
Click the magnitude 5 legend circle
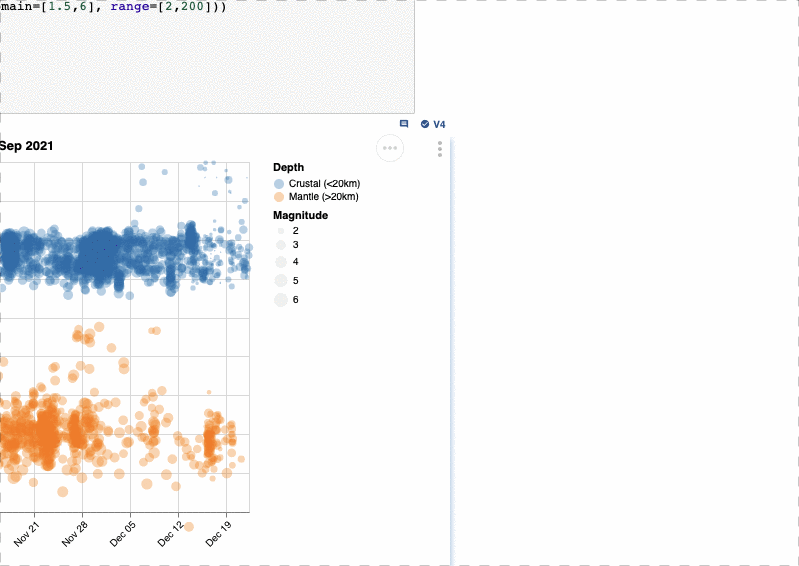tap(281, 280)
